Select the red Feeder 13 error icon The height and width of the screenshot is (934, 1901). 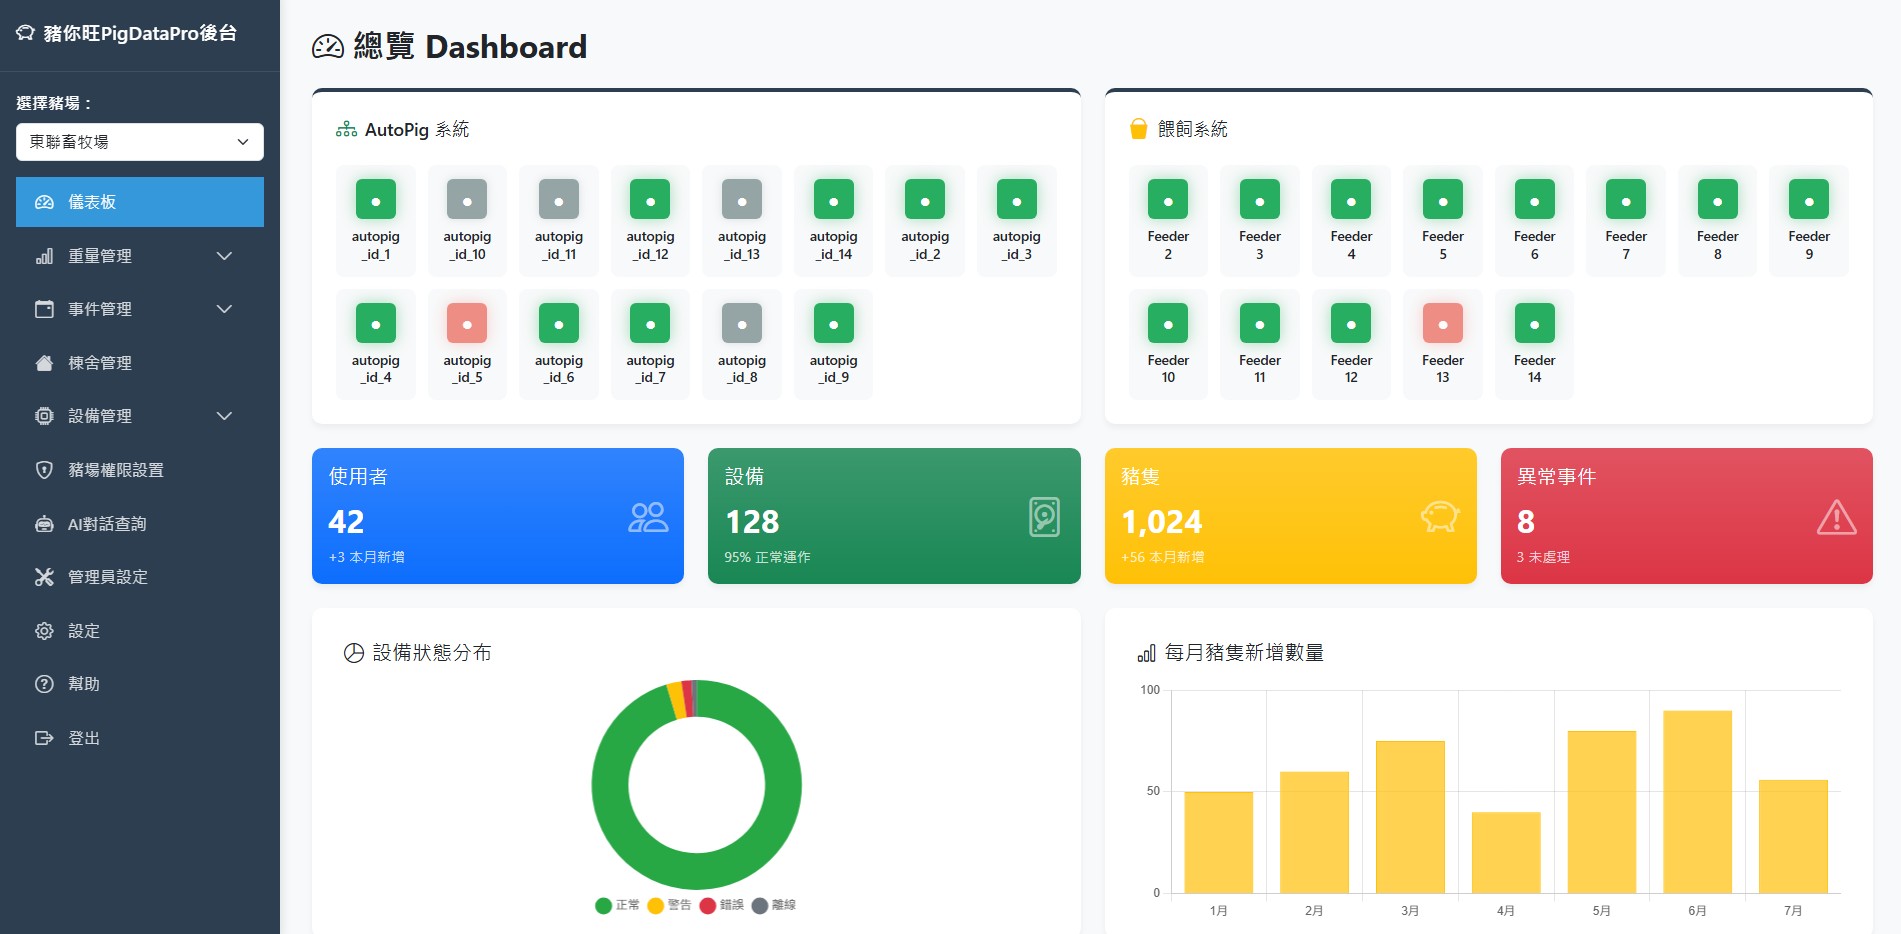[1443, 323]
